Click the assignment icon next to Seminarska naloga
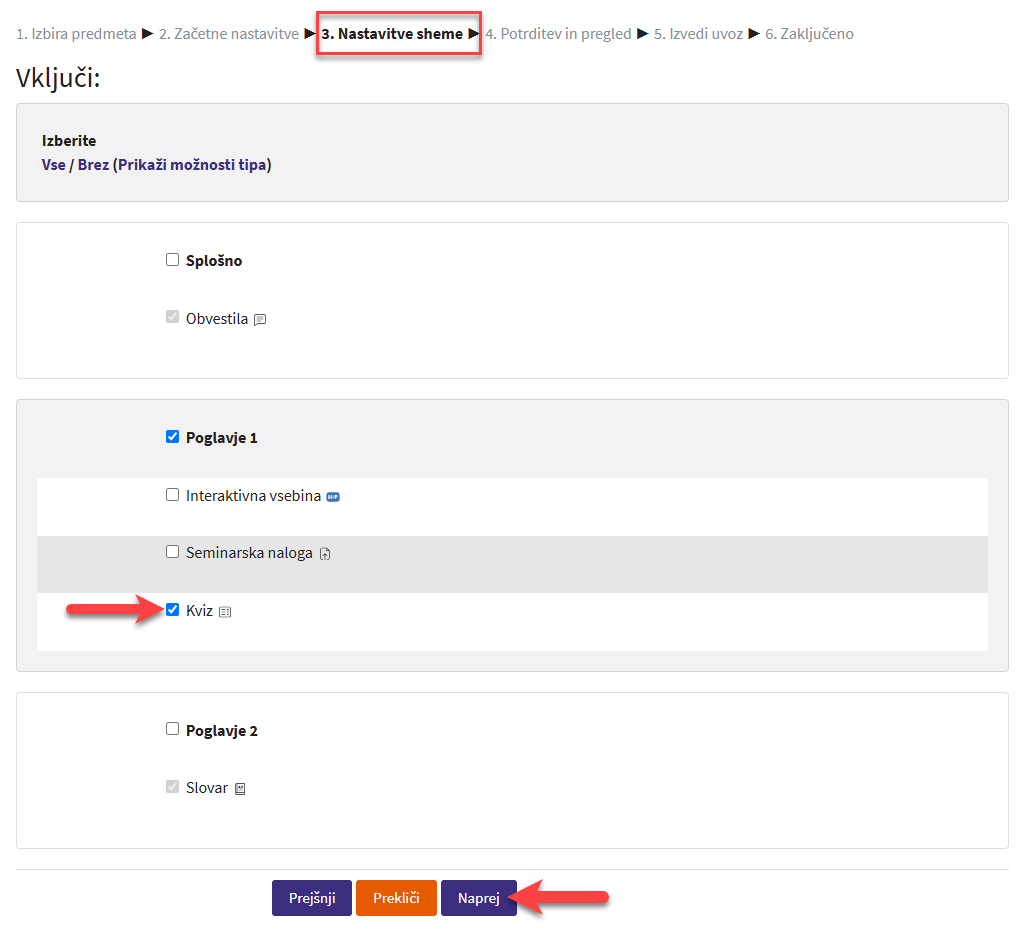 (x=325, y=554)
